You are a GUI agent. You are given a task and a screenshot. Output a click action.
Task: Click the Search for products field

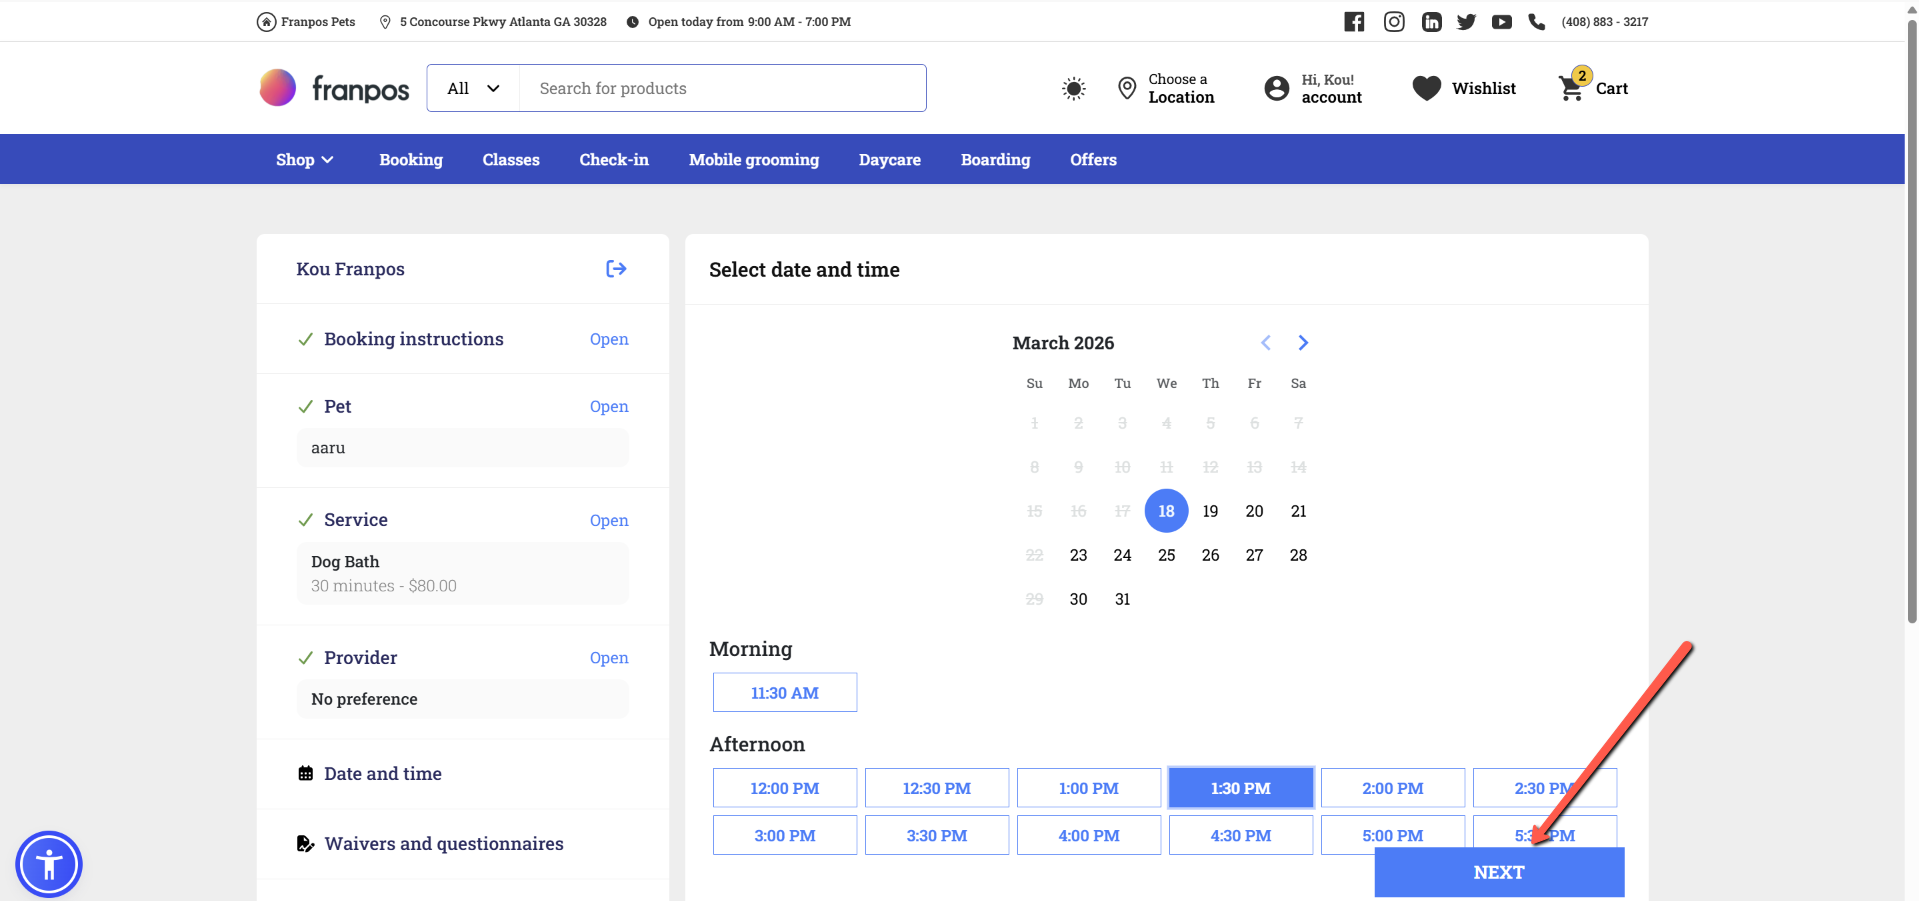coord(722,89)
